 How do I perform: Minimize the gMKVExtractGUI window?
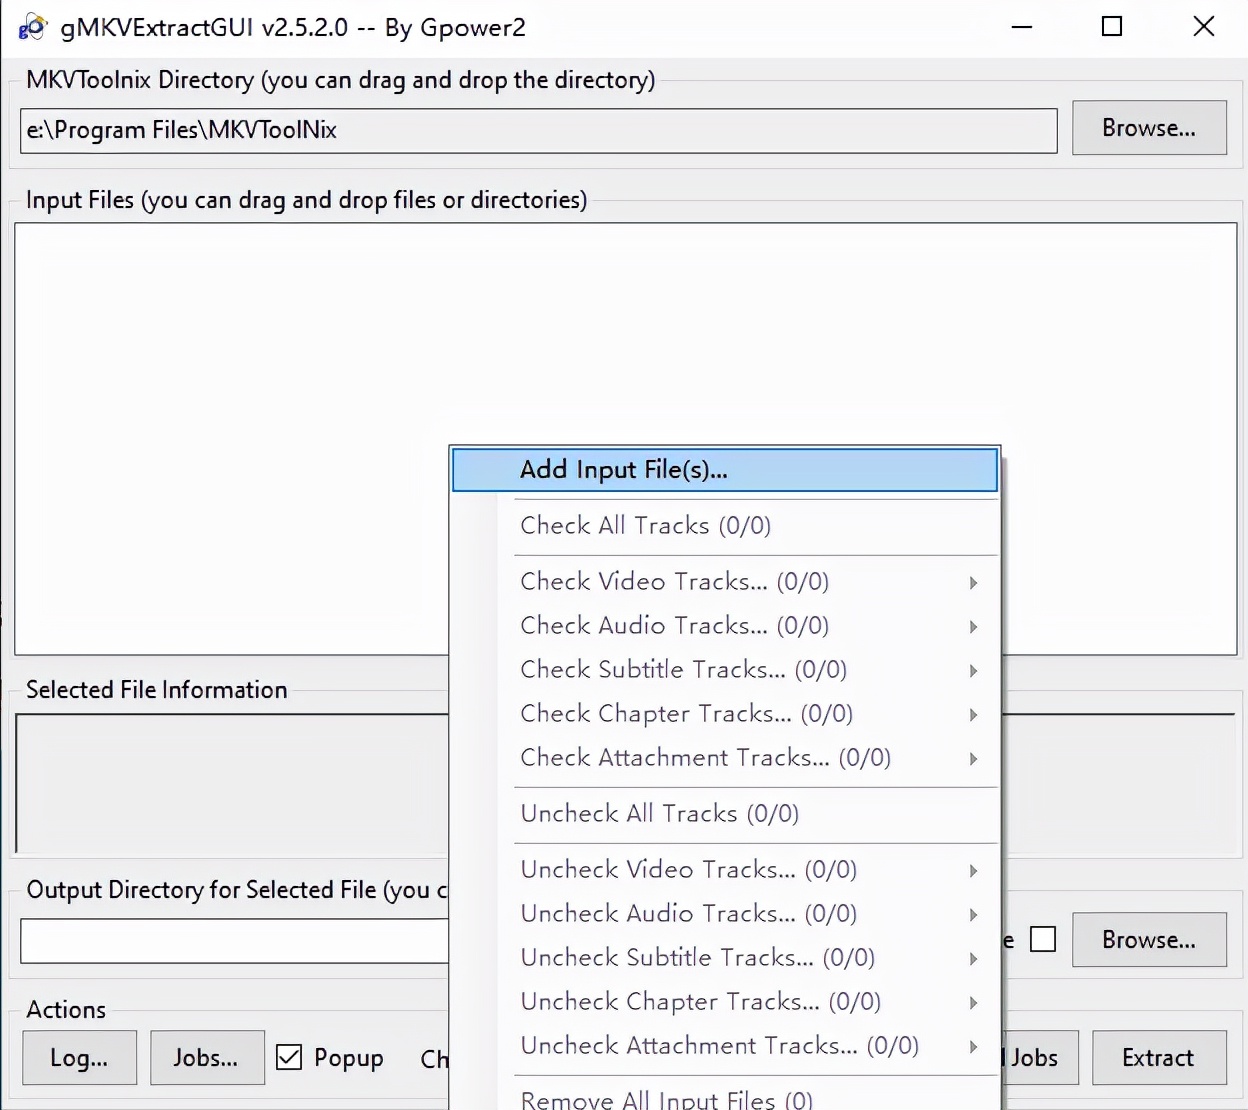(1021, 27)
